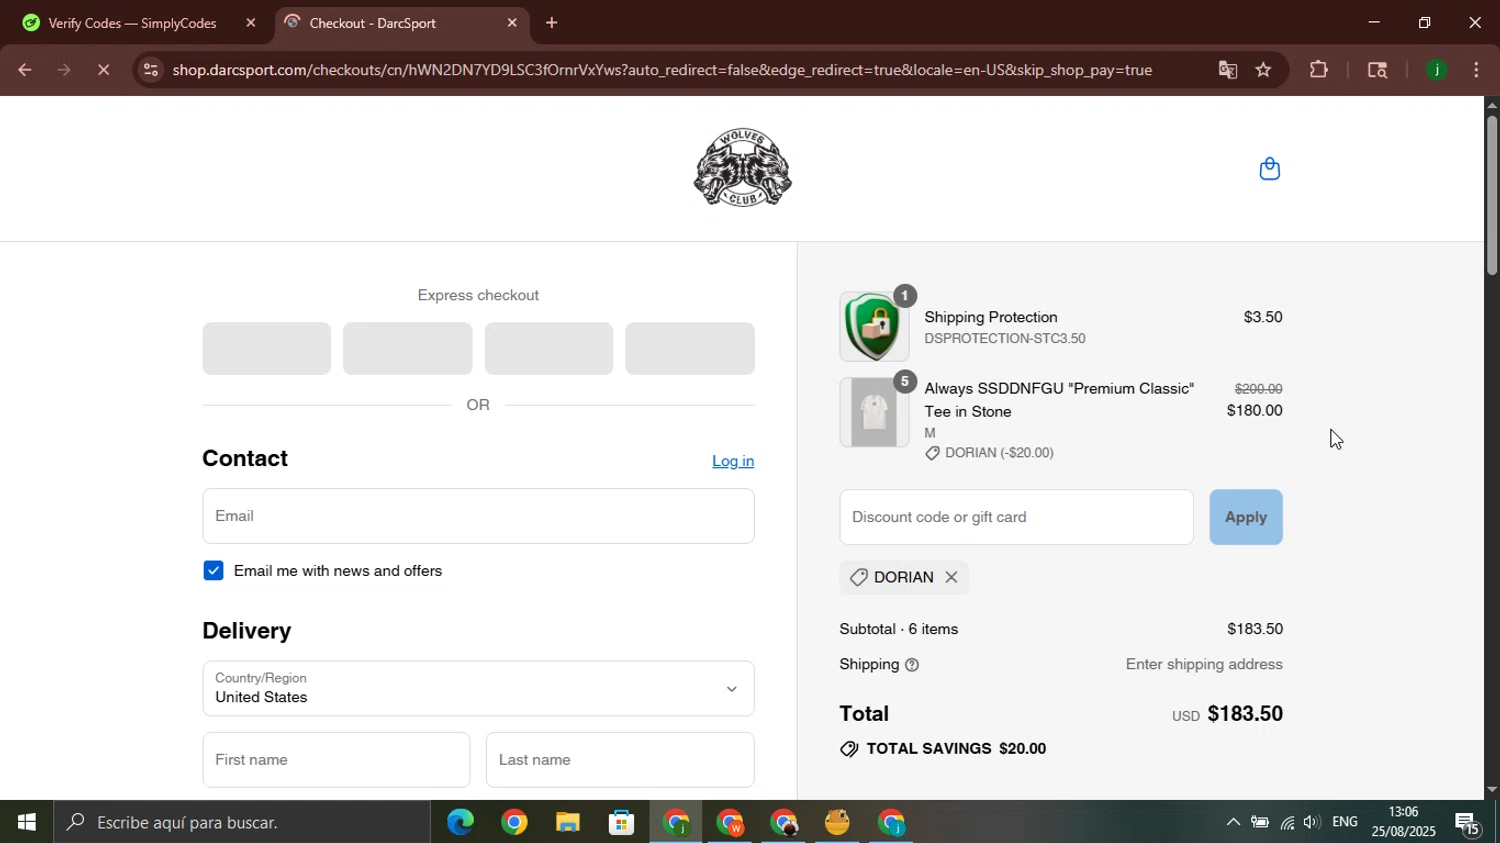Uncheck Email me with news and offers
The height and width of the screenshot is (843, 1500).
click(x=213, y=571)
